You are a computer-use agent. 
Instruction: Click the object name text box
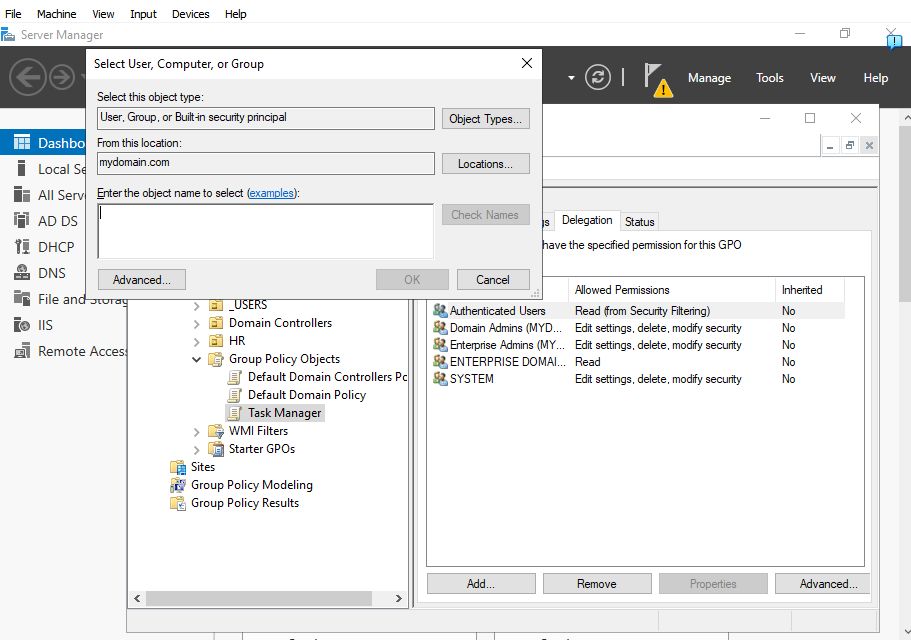tap(266, 231)
